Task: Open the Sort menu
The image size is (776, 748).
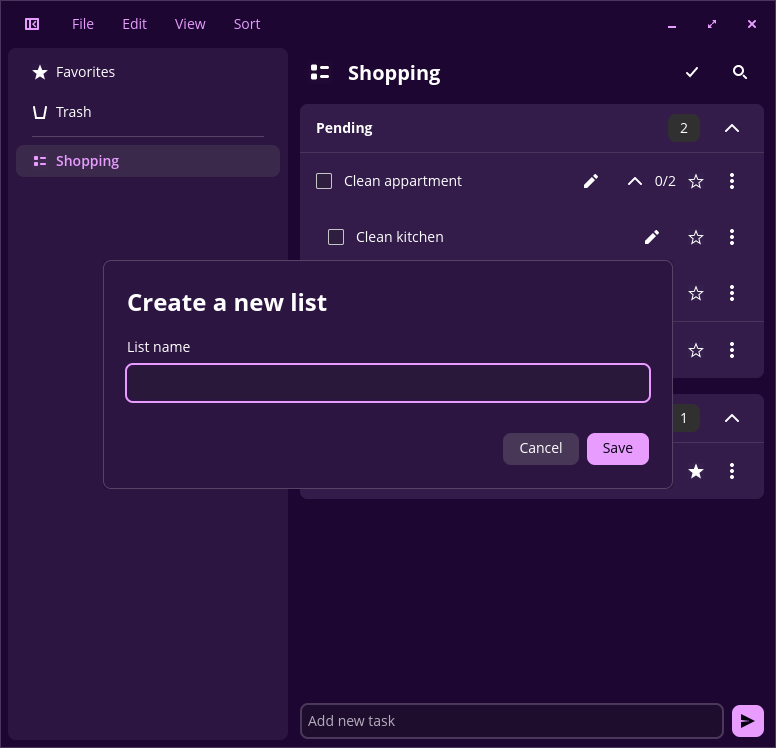Action: (247, 24)
